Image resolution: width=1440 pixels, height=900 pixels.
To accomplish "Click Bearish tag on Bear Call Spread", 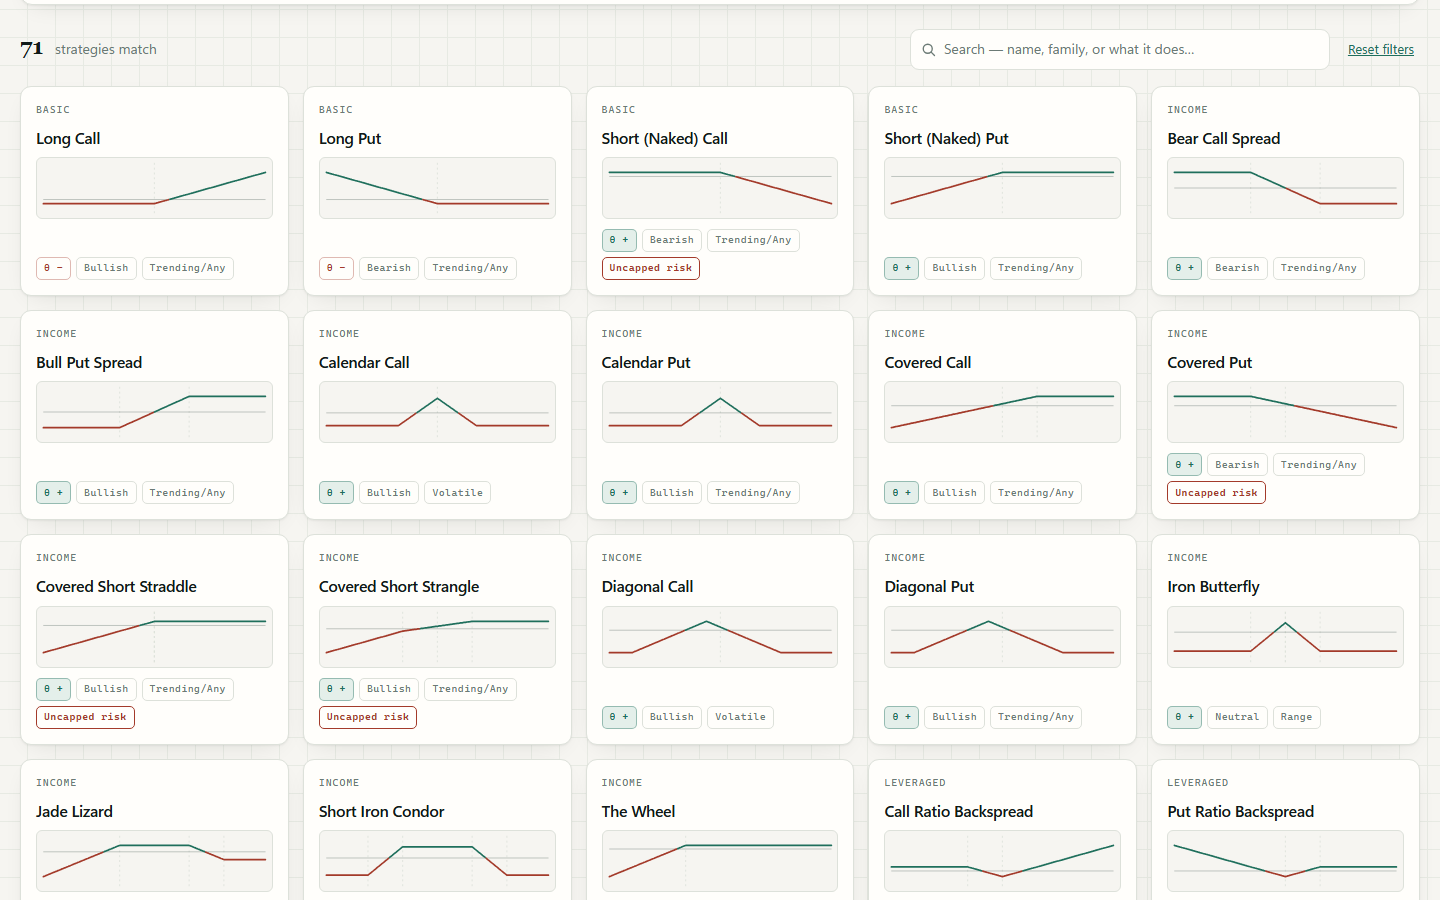I will coord(1237,268).
